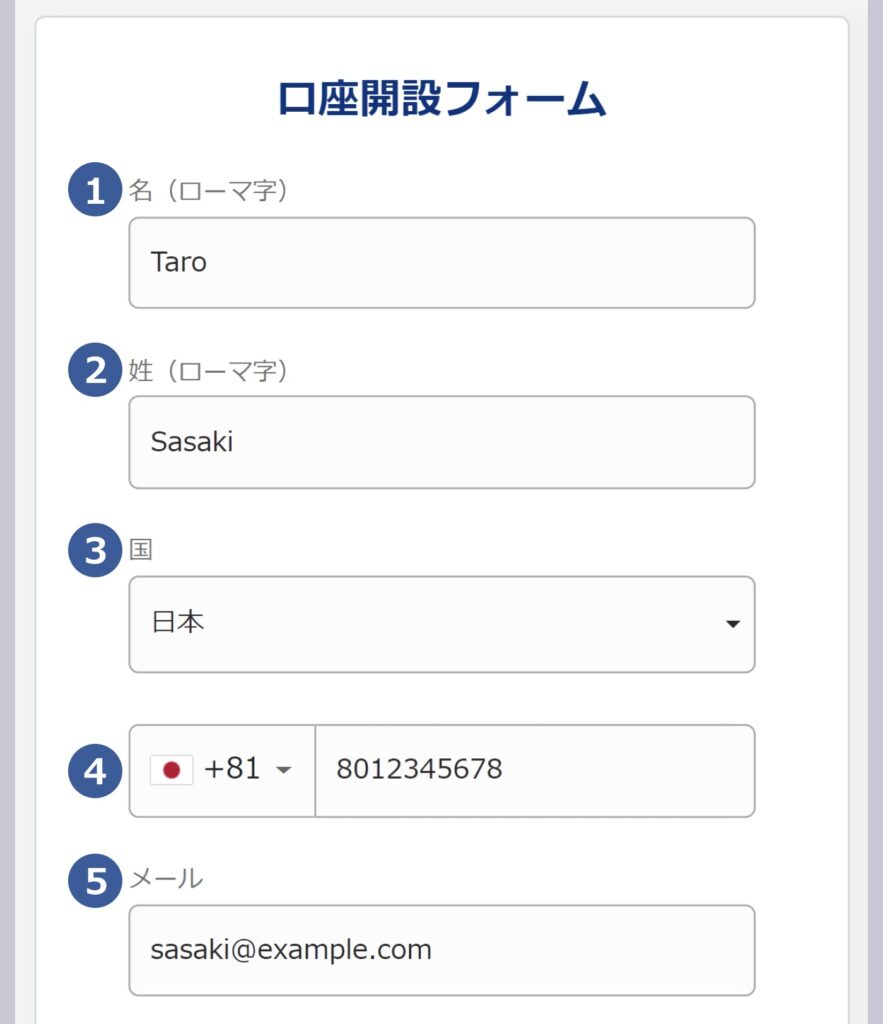Focus the first name field containing Taro
Viewport: 883px width, 1024px height.
tap(442, 263)
